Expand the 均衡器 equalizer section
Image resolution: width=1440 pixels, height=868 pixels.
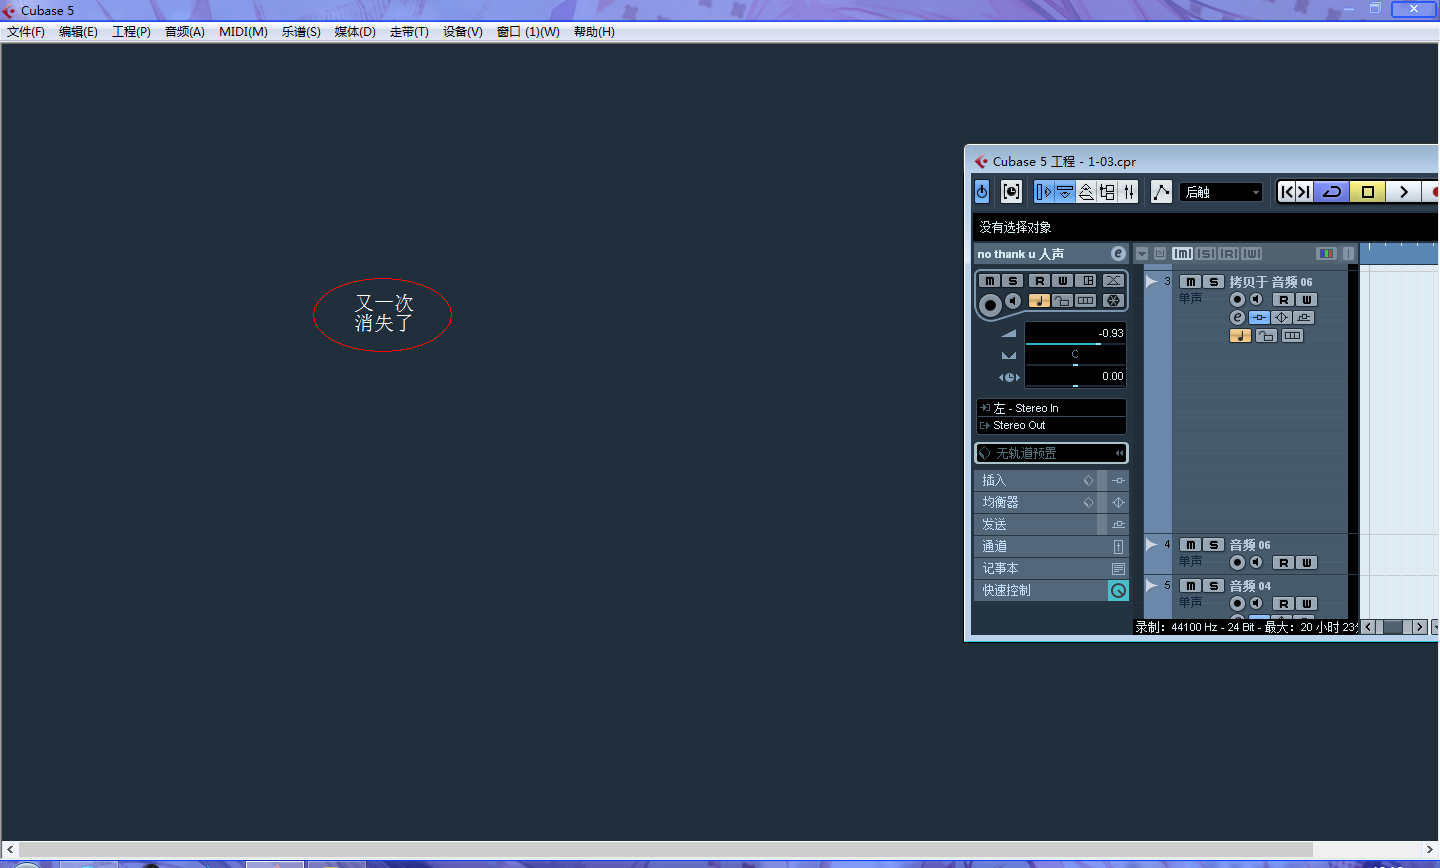(x=1035, y=503)
